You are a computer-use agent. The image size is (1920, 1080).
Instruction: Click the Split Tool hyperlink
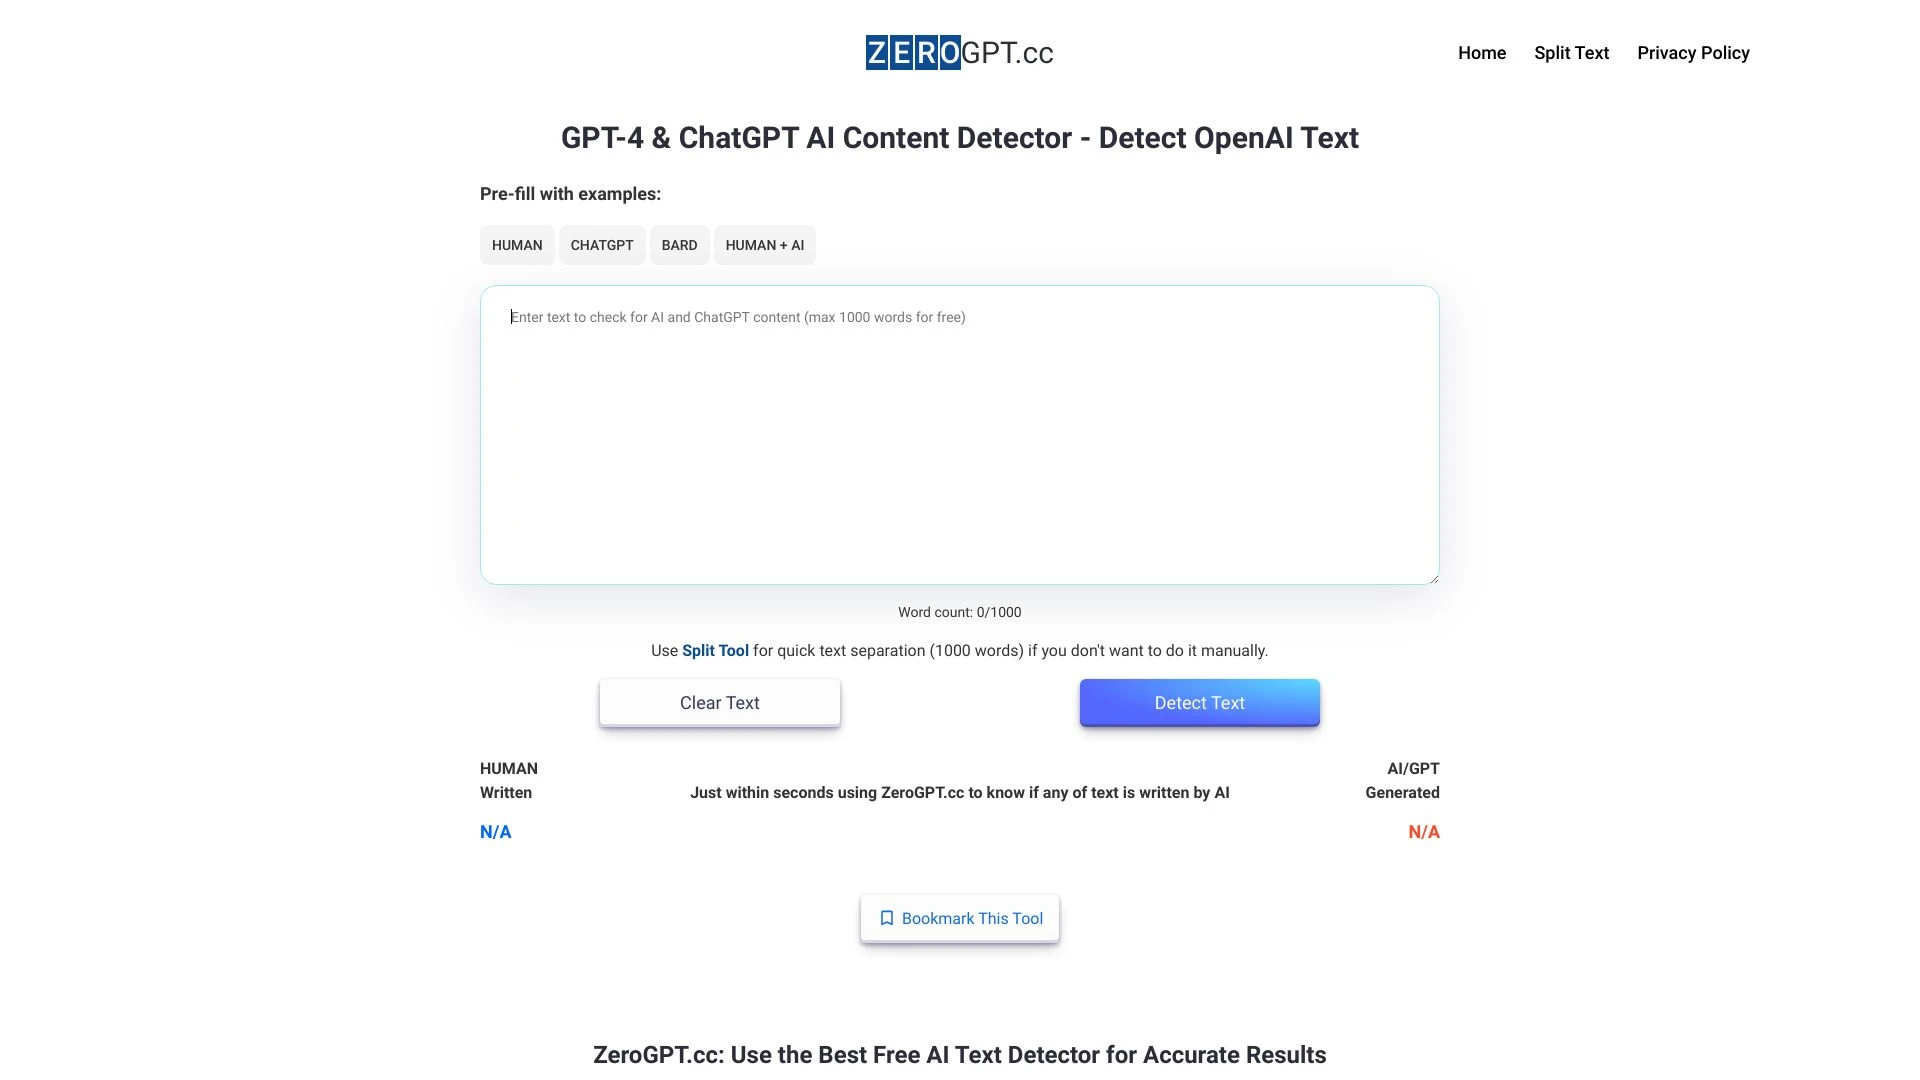point(715,650)
